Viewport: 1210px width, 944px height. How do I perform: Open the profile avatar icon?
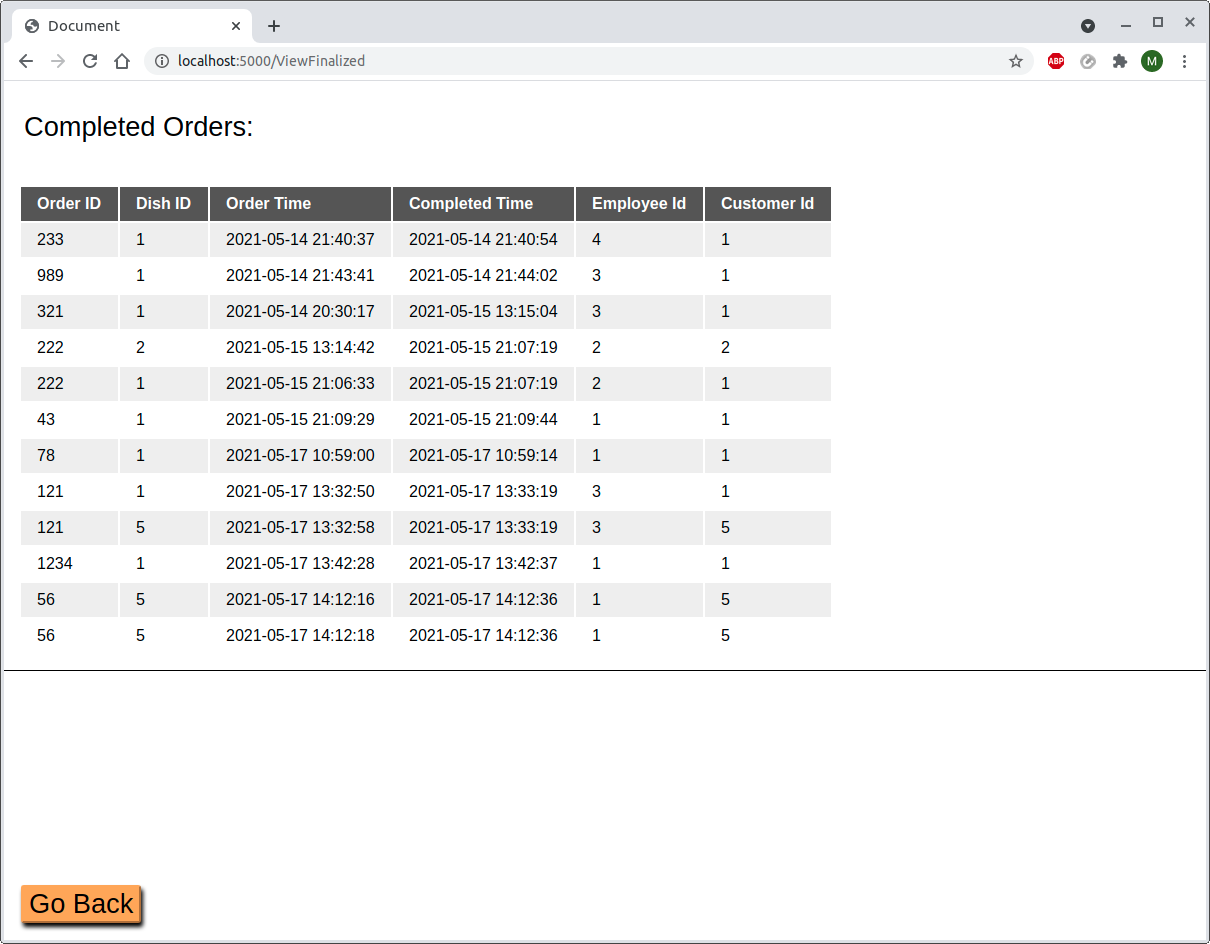pyautogui.click(x=1152, y=61)
